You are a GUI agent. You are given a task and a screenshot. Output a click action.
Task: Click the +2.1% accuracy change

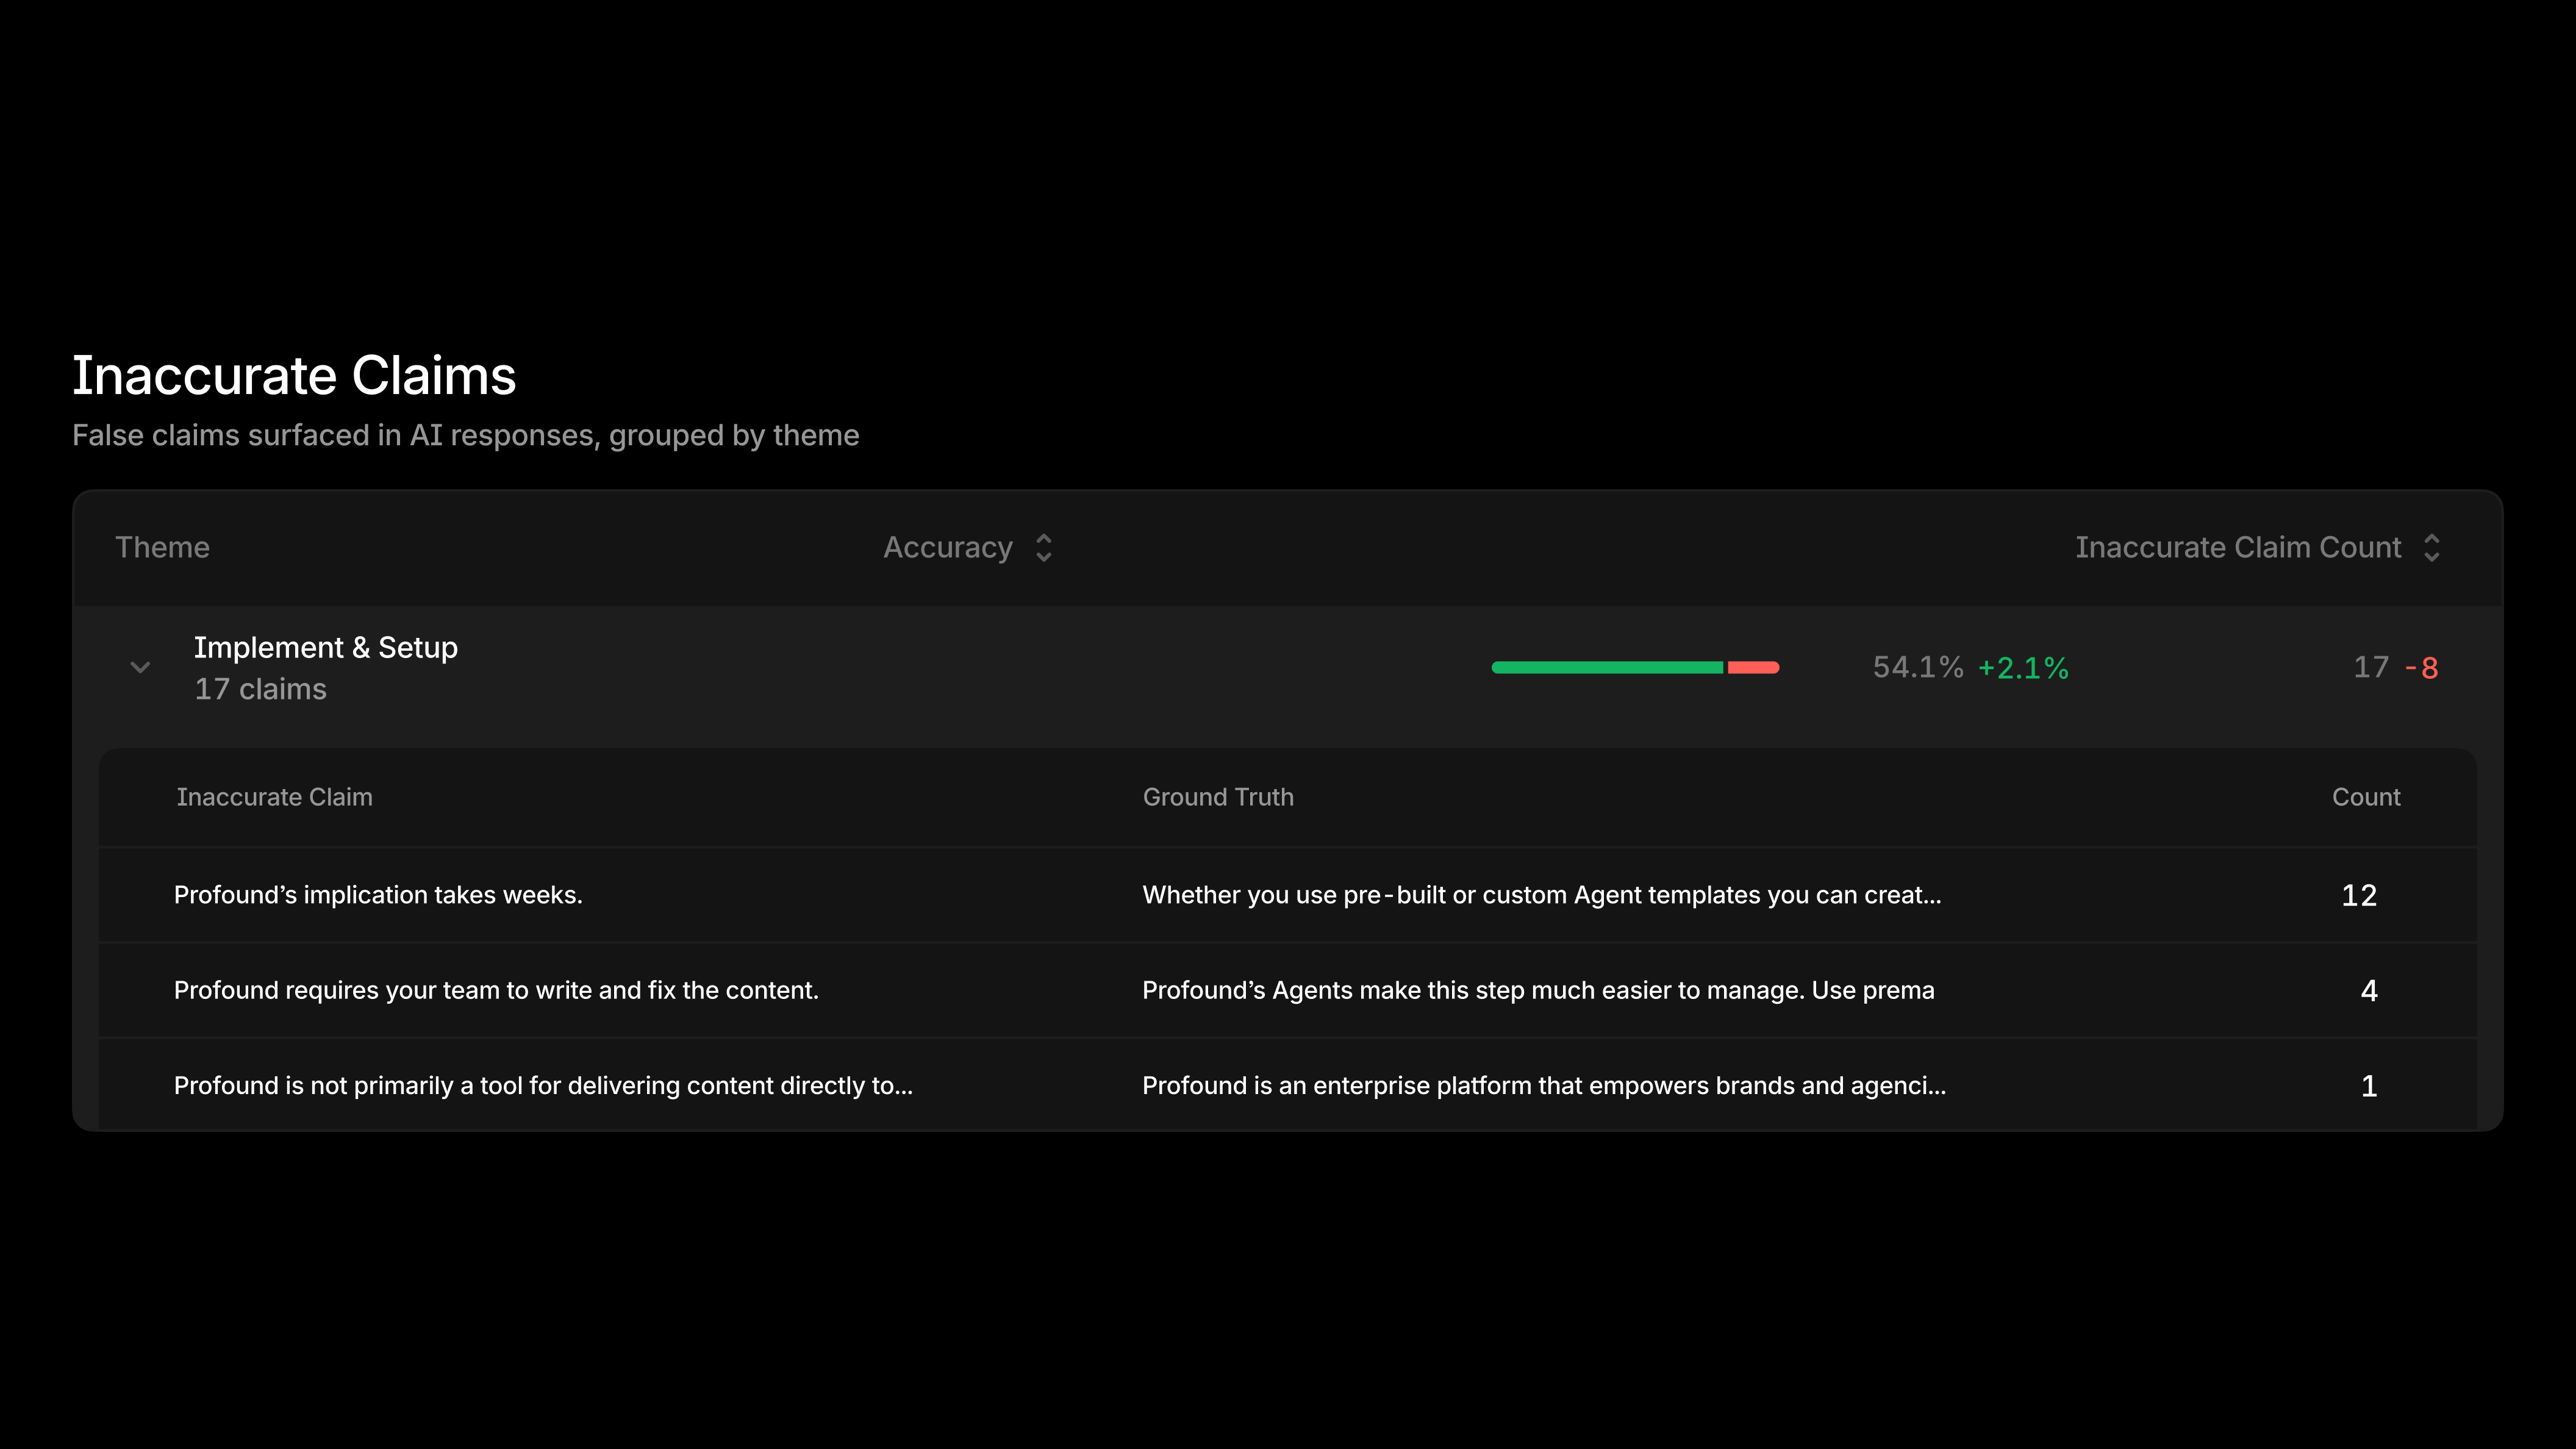pyautogui.click(x=2023, y=667)
